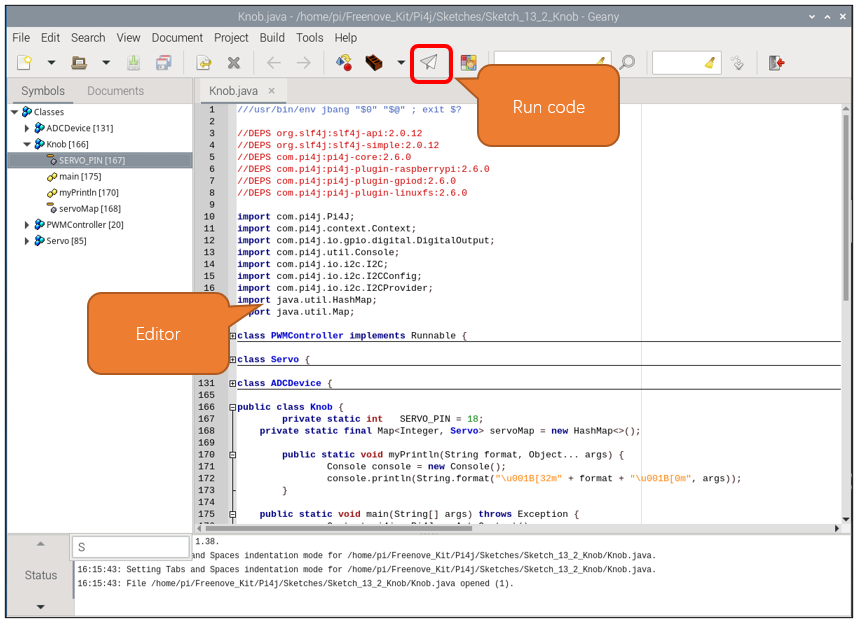Collapse the Knob [166] class node
Viewport: 857px width, 623px height.
(x=27, y=144)
